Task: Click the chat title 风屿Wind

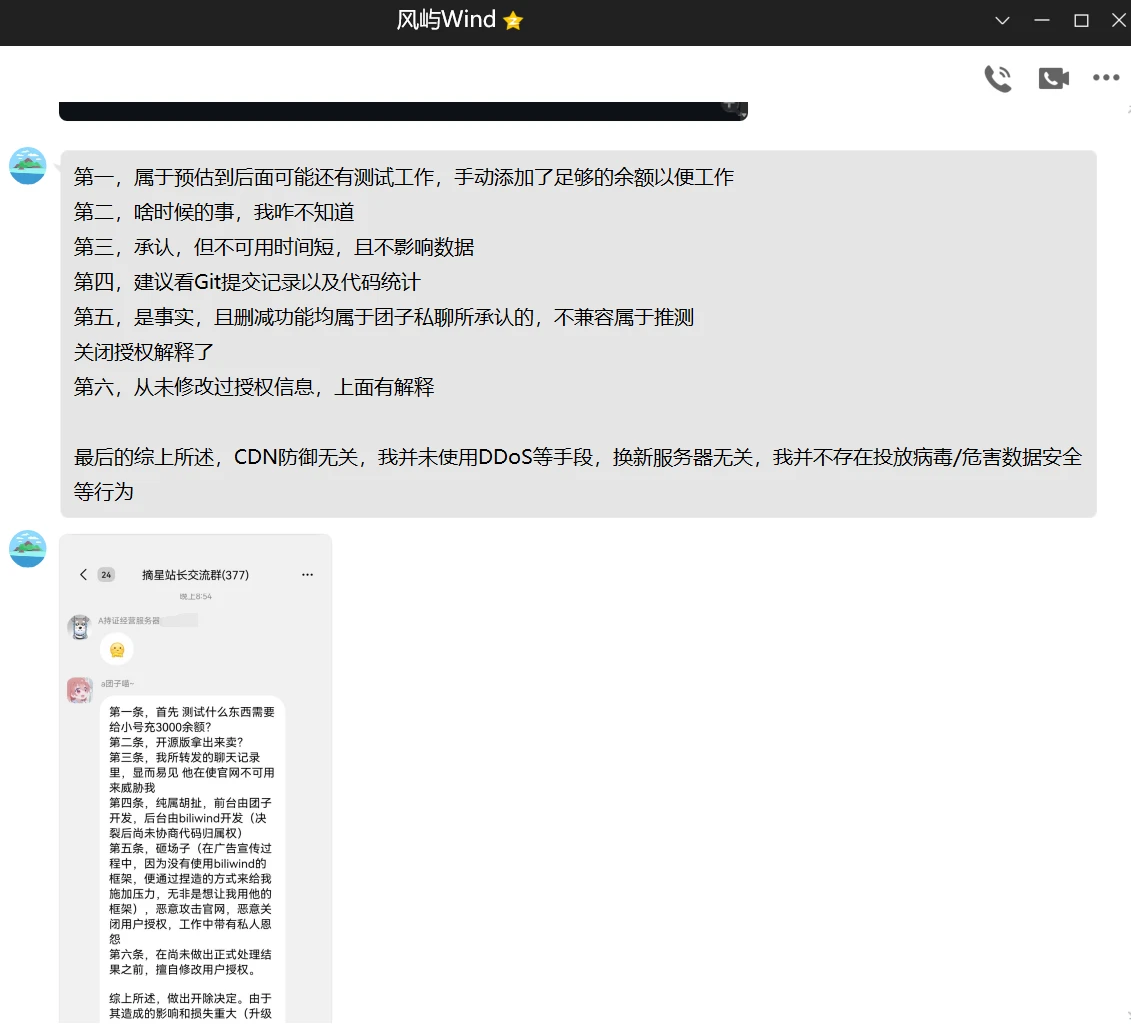Action: pyautogui.click(x=446, y=21)
